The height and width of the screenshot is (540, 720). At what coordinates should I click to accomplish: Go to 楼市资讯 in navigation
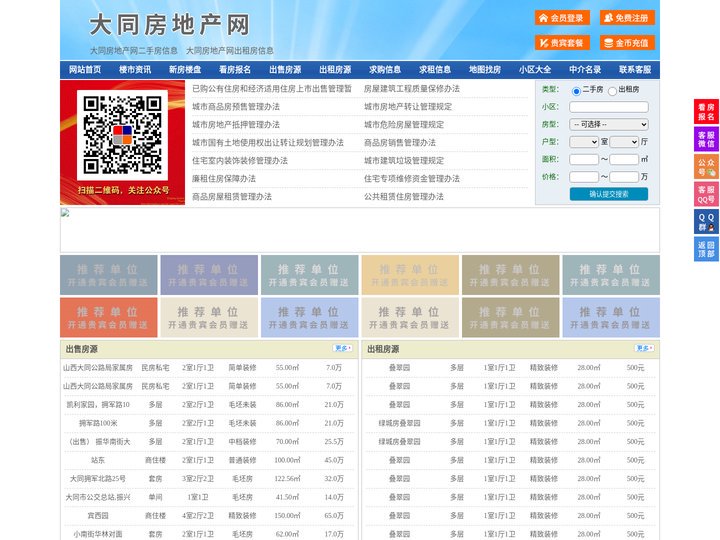coord(135,70)
